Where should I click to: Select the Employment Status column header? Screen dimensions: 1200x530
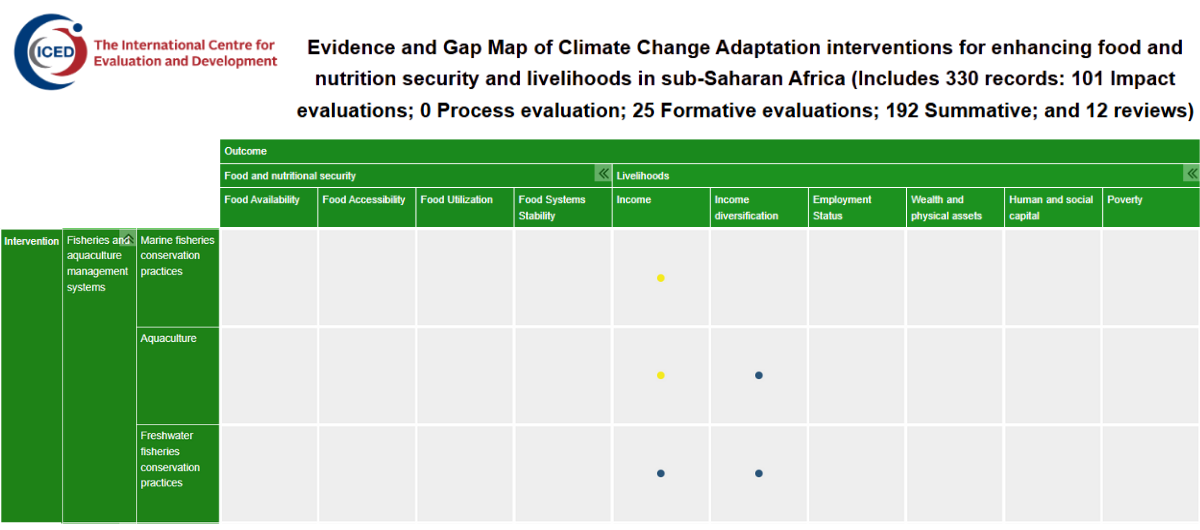point(857,208)
